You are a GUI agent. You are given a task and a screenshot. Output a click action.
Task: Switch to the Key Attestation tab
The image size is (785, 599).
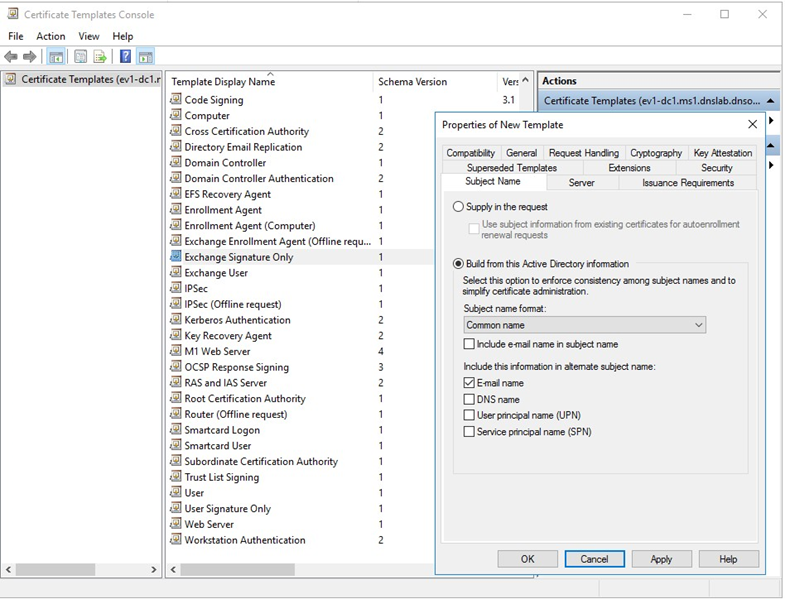pos(722,153)
